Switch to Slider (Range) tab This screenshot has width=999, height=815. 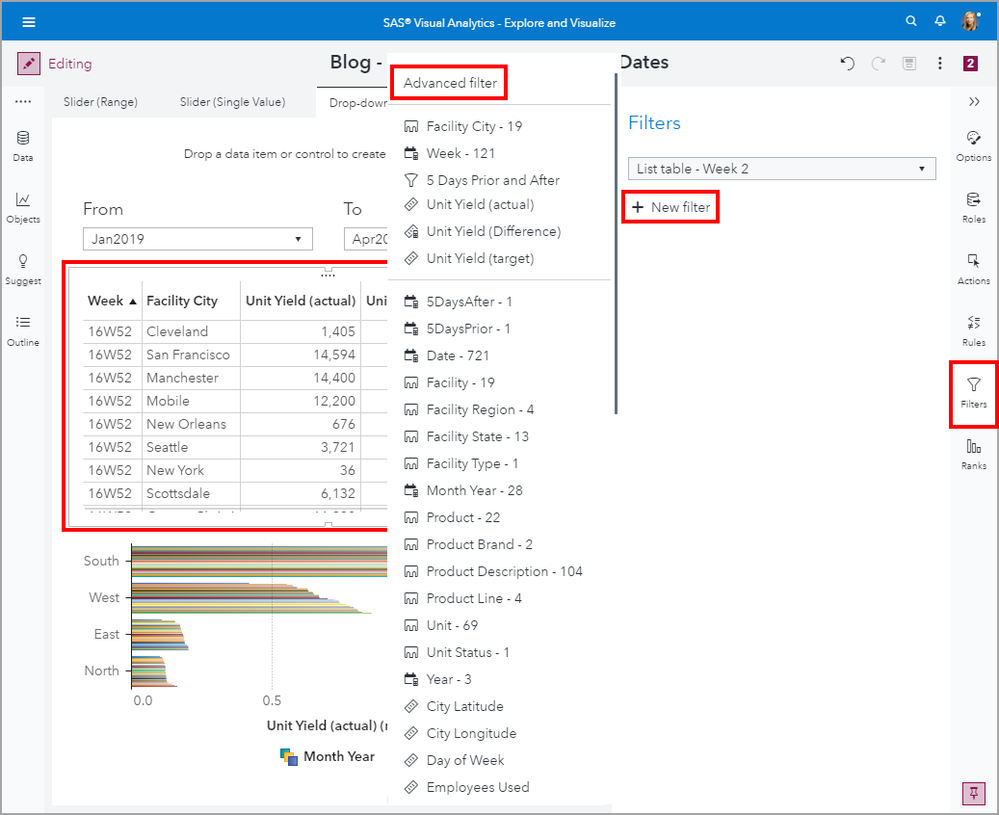[100, 102]
